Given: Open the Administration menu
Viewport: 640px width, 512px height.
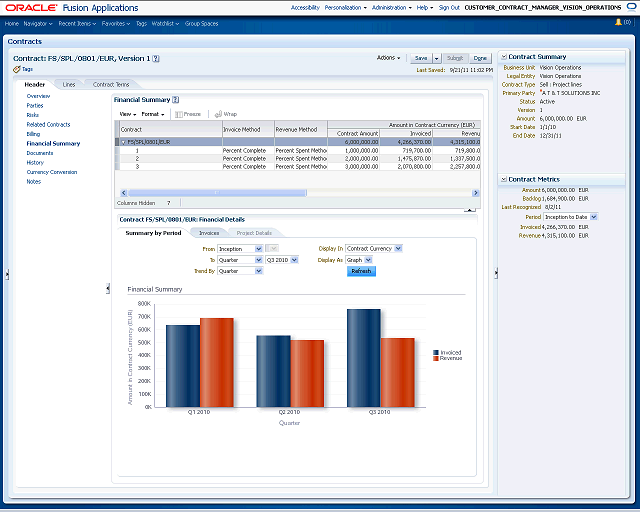Looking at the screenshot, I should 392,7.
